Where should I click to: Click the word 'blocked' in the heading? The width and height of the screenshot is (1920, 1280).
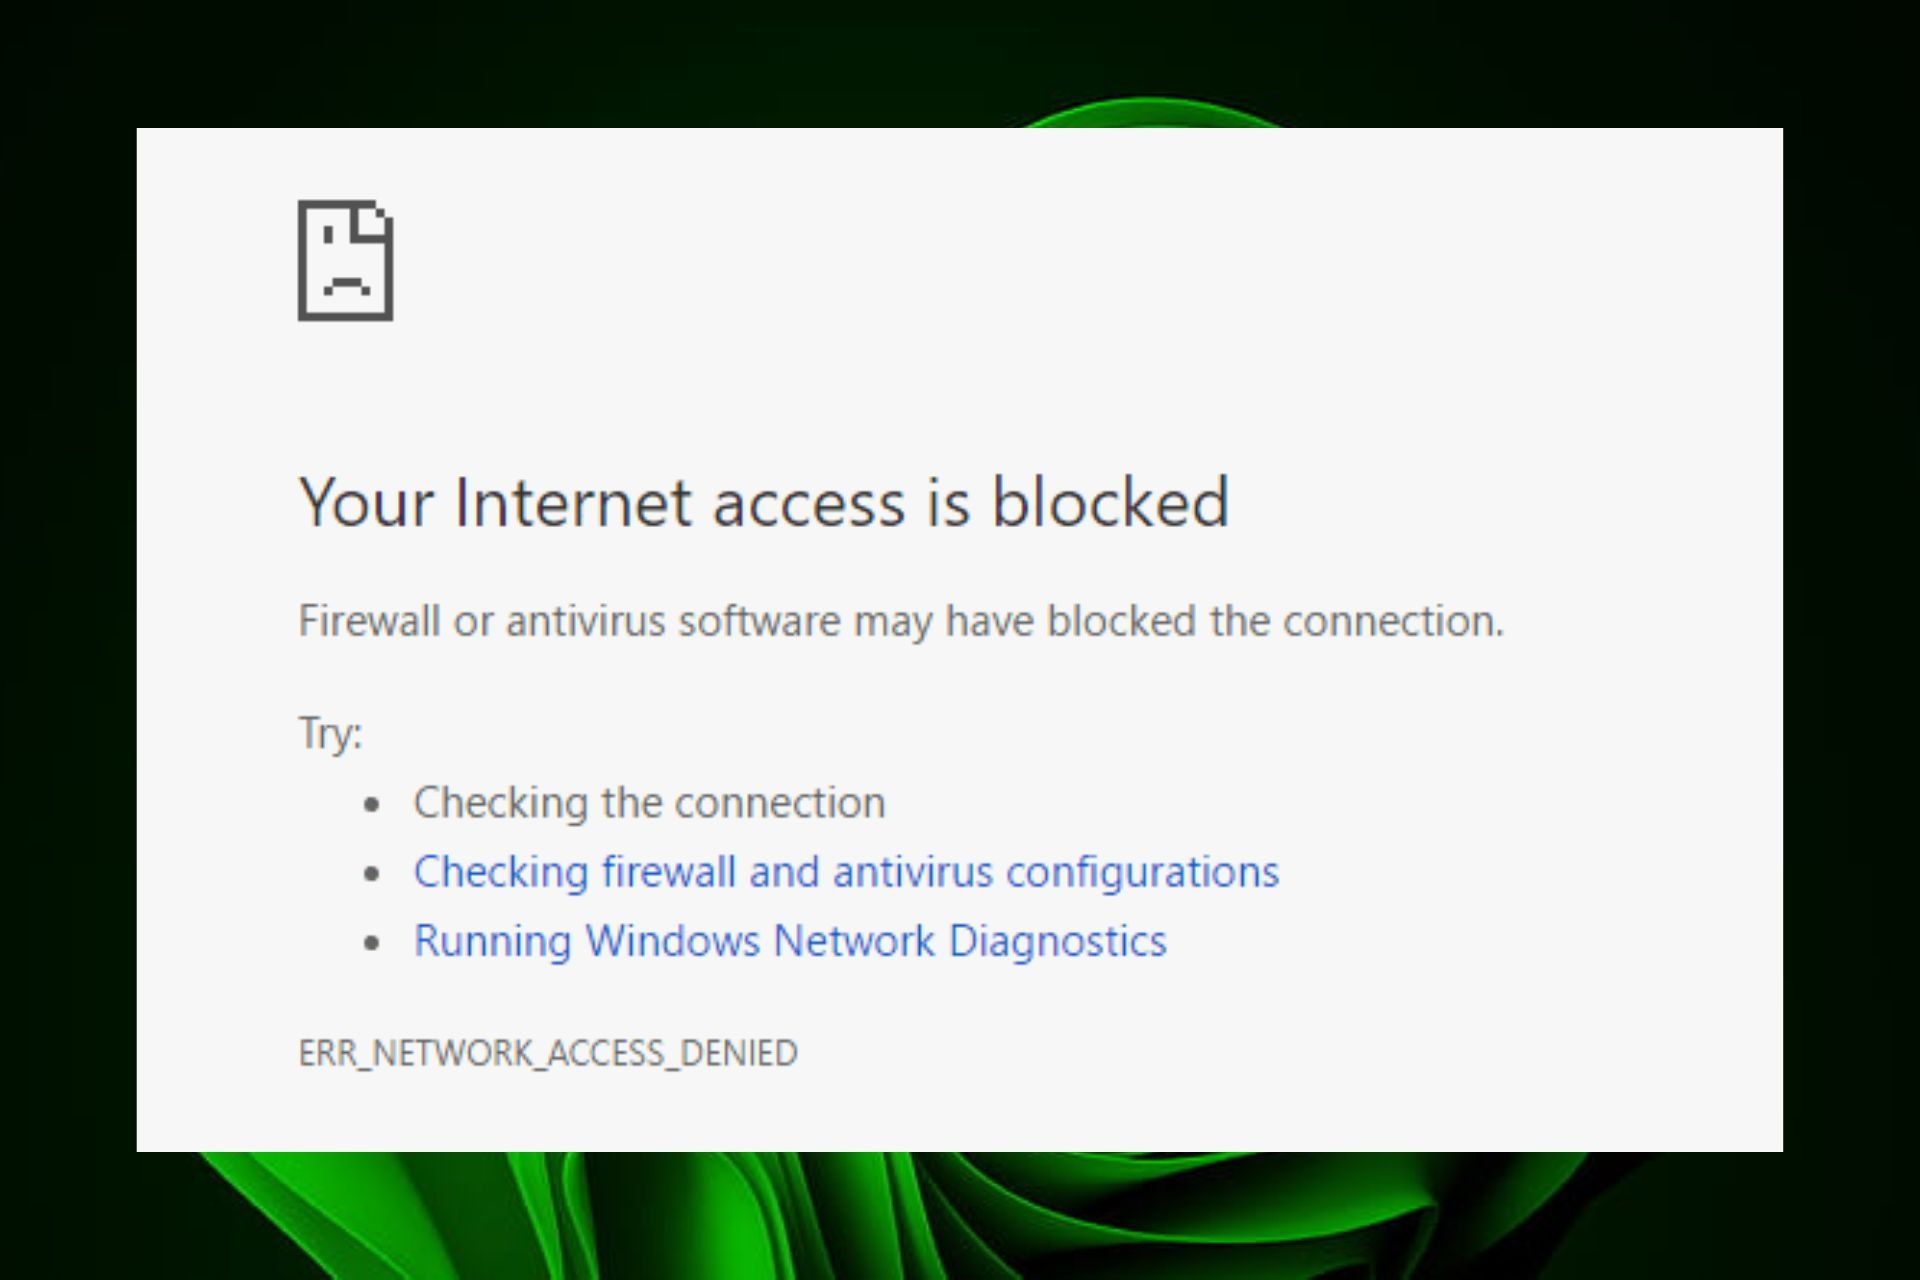[1110, 502]
